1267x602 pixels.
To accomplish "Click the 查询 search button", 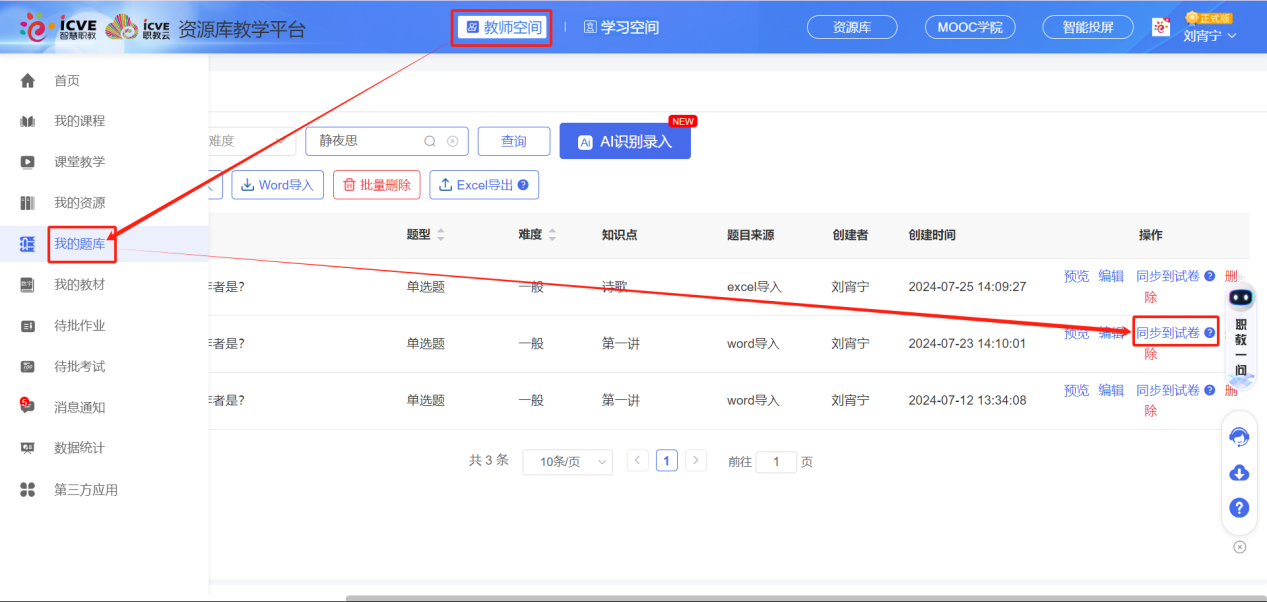I will [514, 142].
